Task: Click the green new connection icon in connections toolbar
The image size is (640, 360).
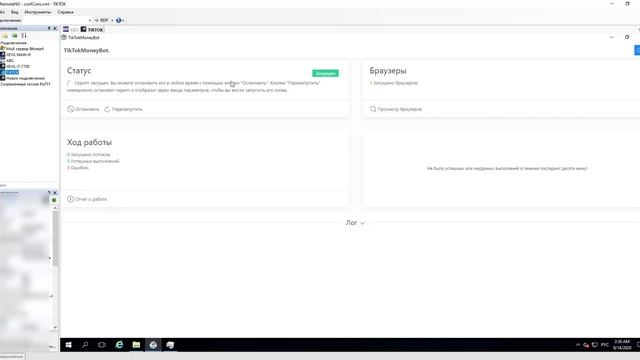Action: 15,36
